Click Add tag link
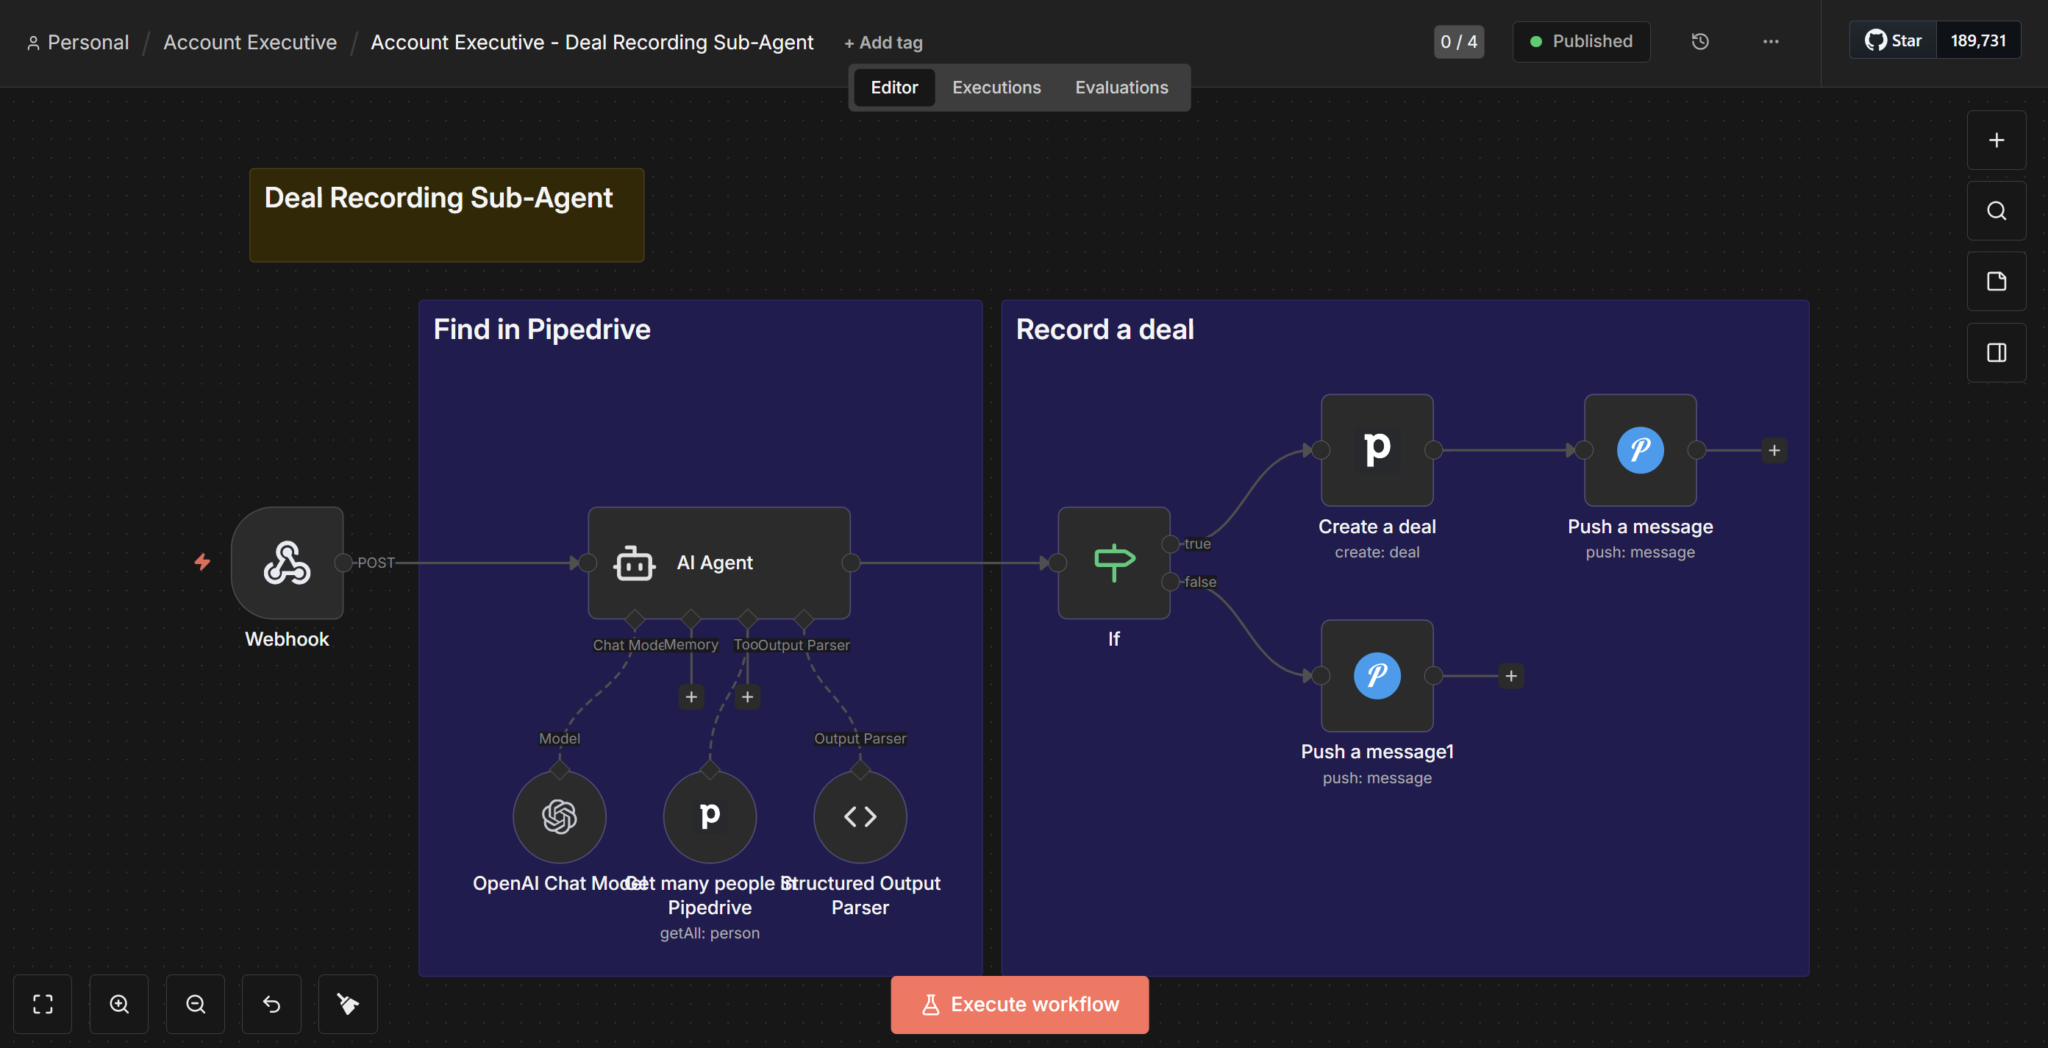This screenshot has width=2048, height=1048. 883,42
